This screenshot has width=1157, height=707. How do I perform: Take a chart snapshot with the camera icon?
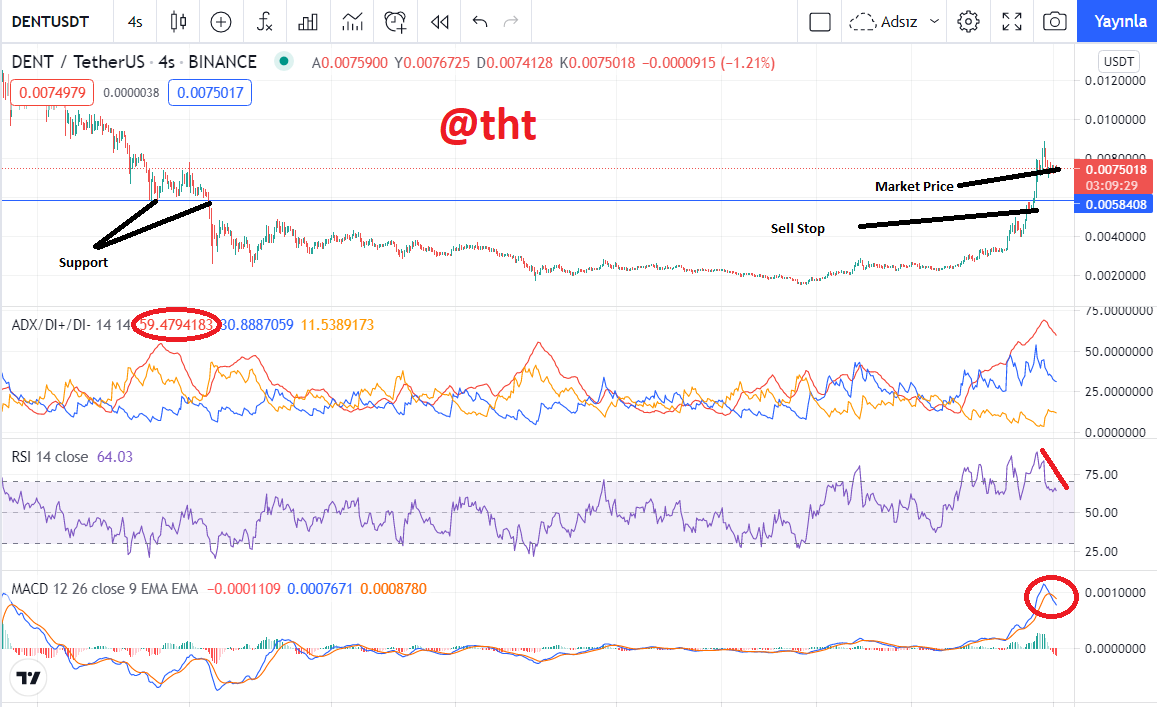tap(1054, 21)
